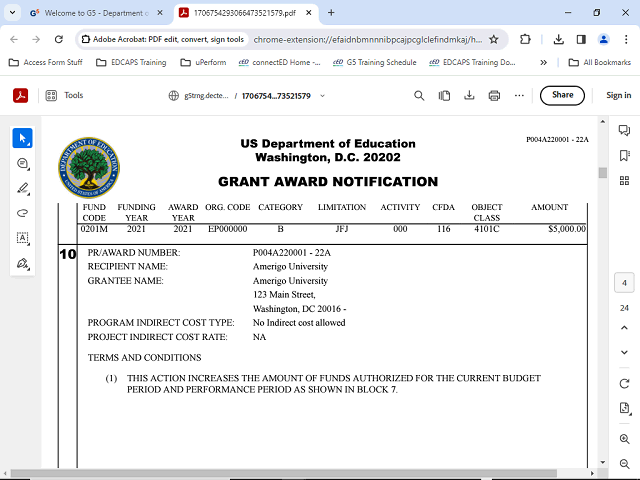Viewport: 640px width, 480px height.
Task: Open the uPerform bookmark folder
Action: [x=203, y=62]
